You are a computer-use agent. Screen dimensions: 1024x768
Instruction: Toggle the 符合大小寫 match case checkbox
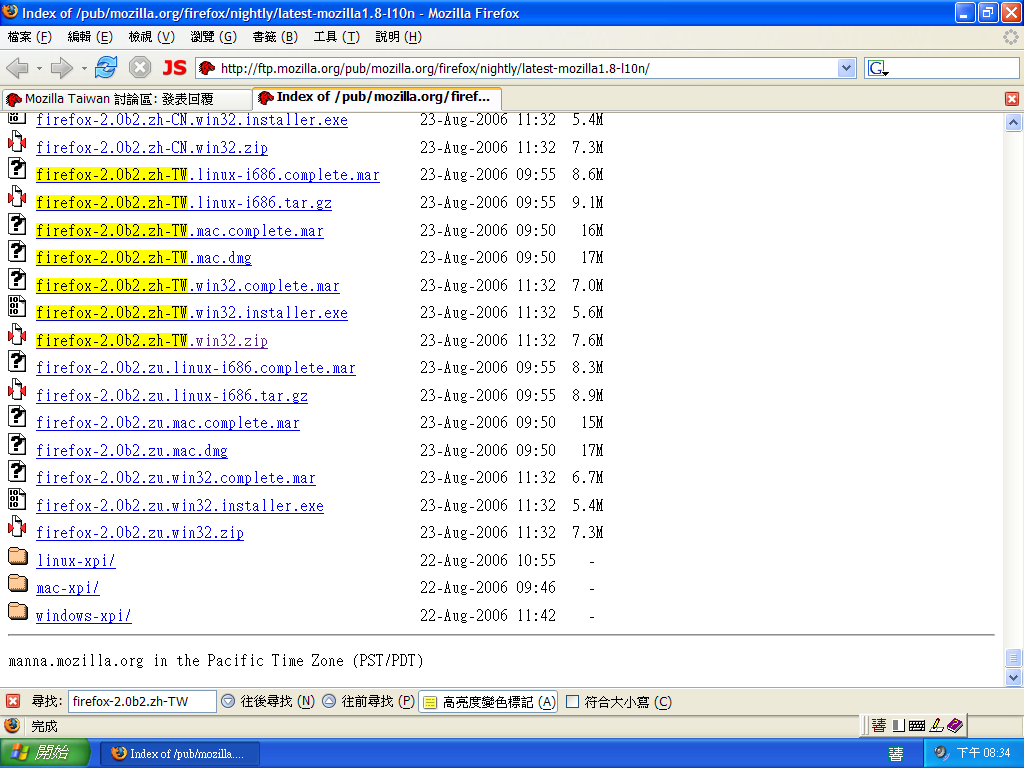[573, 701]
